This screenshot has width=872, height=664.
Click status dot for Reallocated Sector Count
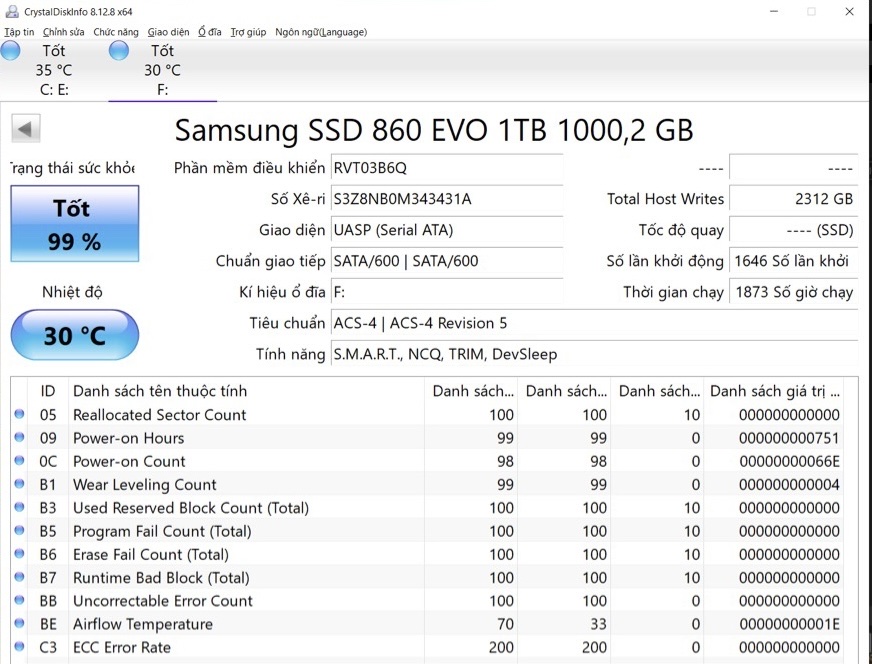point(19,414)
